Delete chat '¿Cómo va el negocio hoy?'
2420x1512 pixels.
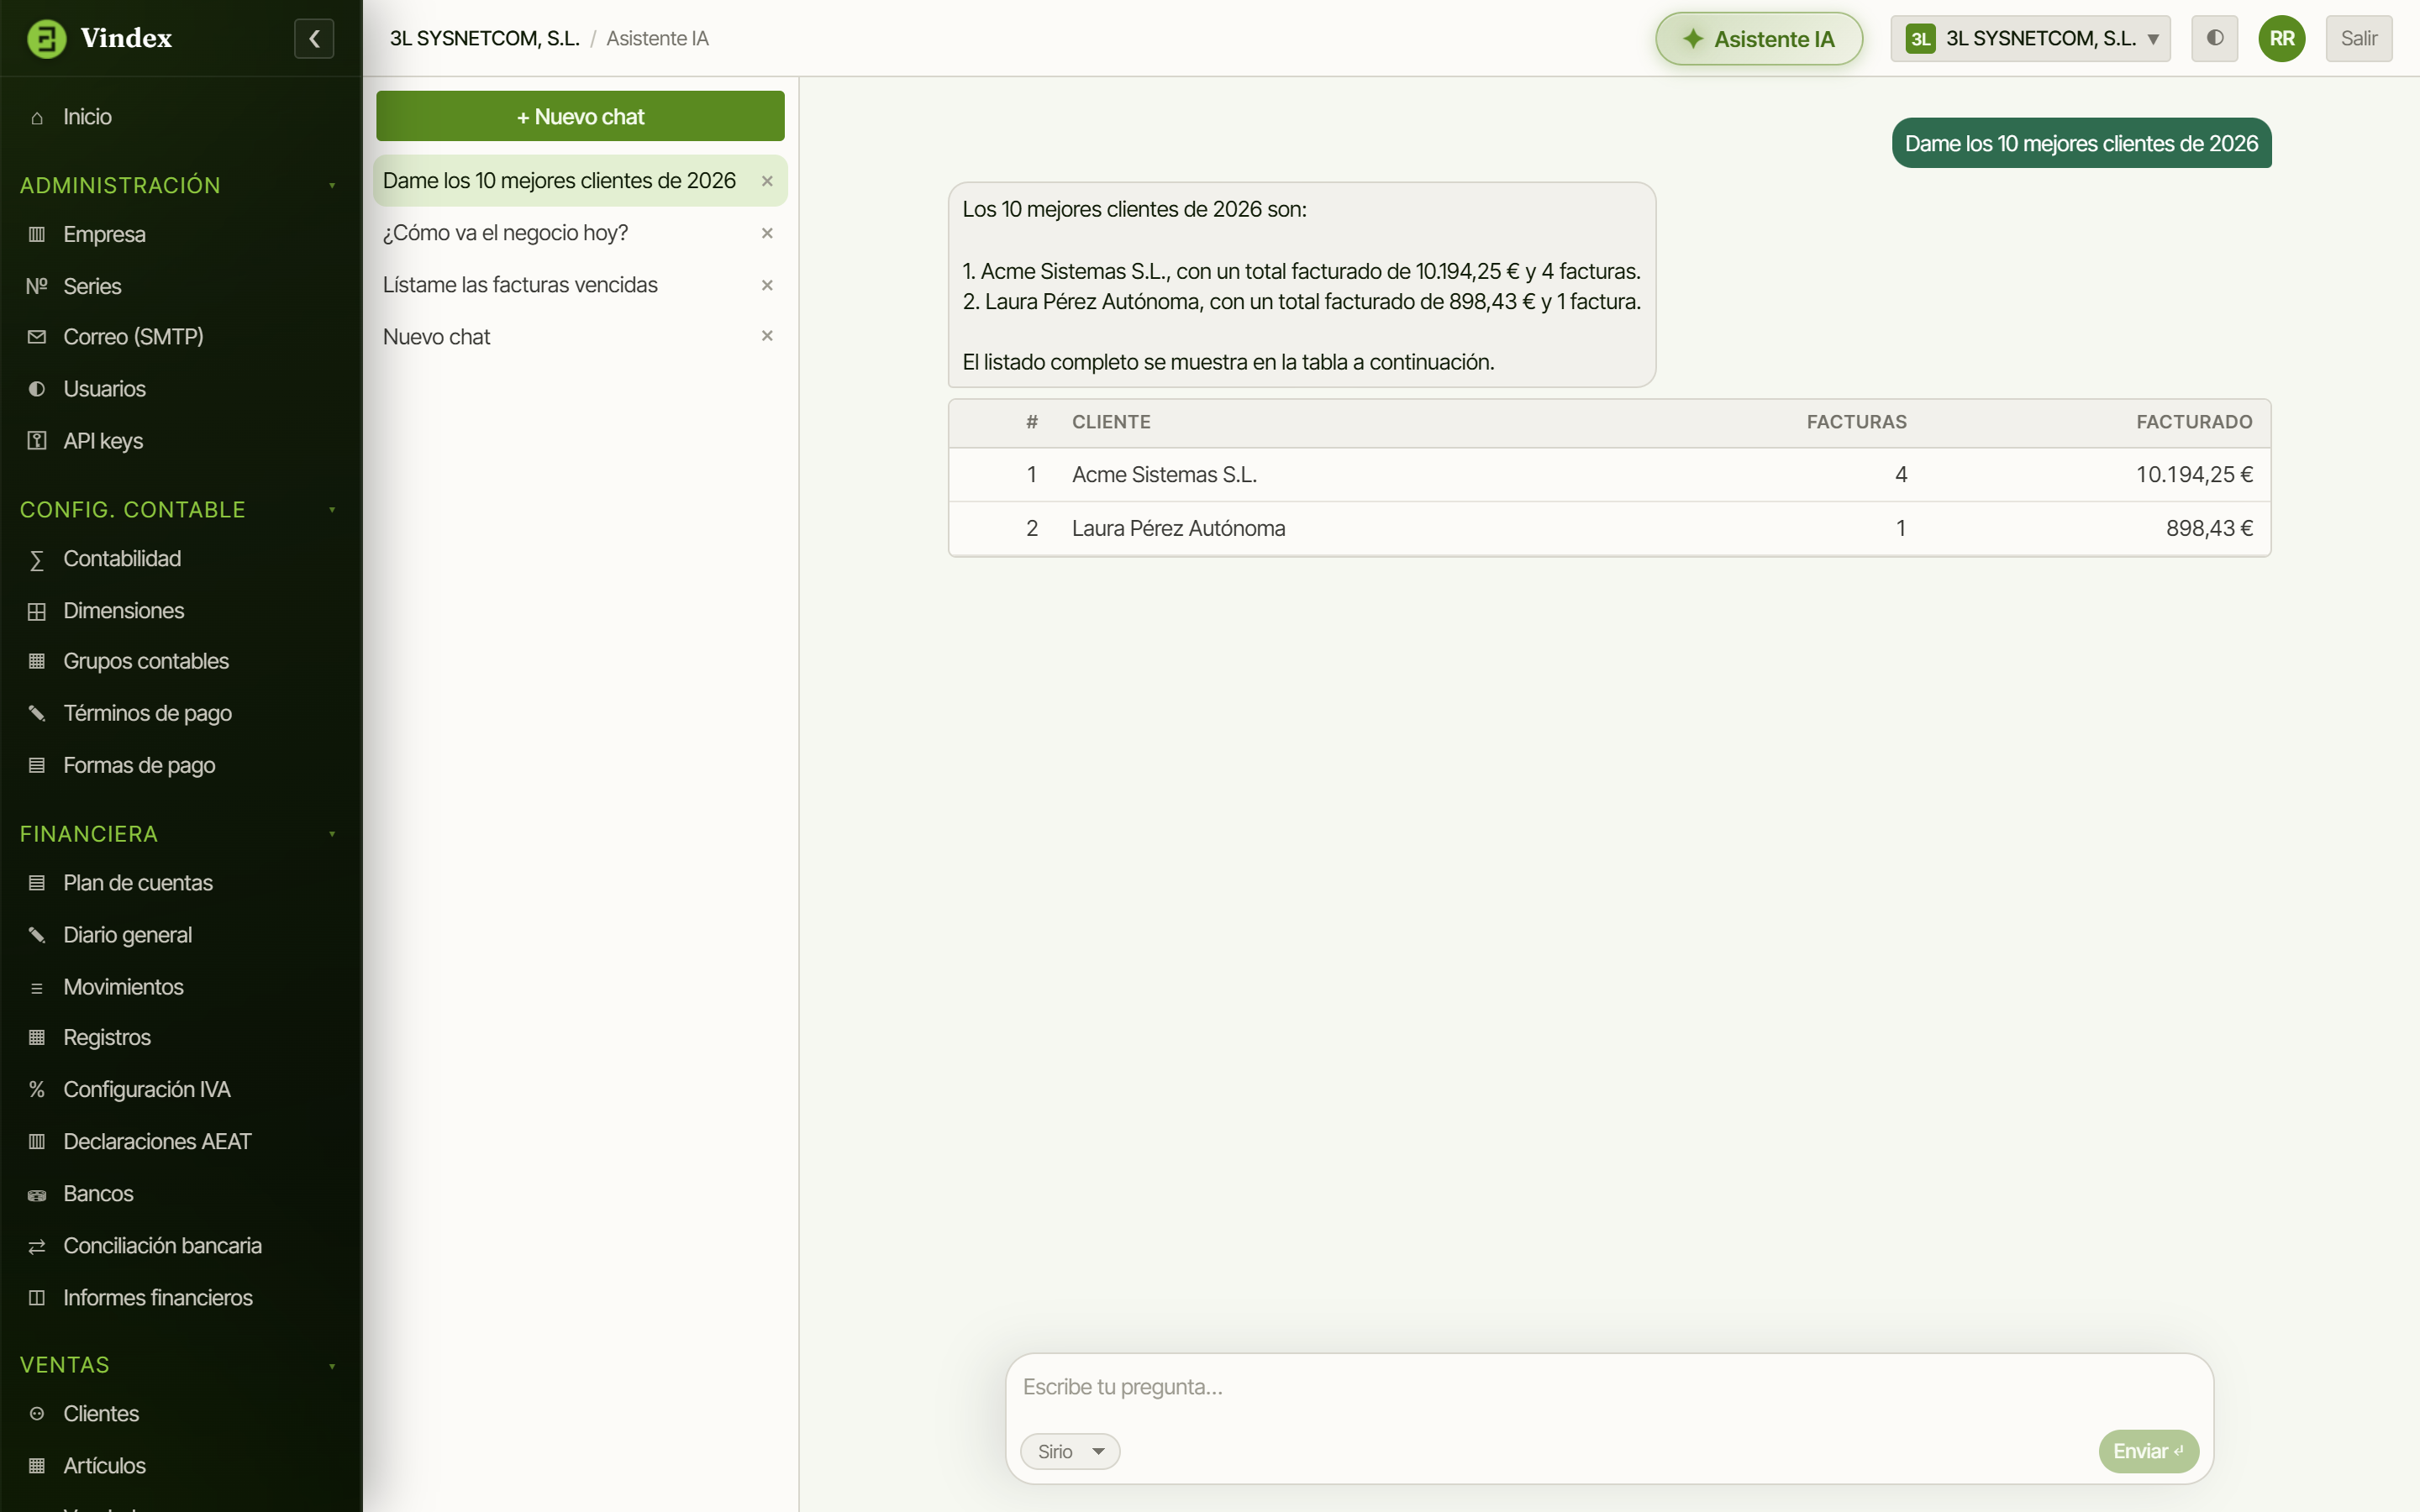click(x=767, y=233)
